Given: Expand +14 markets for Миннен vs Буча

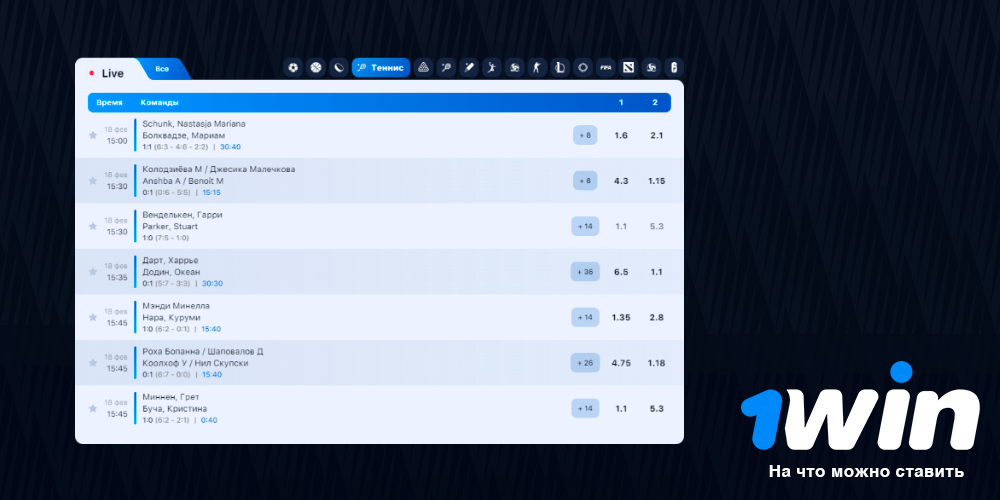Looking at the screenshot, I should pyautogui.click(x=585, y=408).
